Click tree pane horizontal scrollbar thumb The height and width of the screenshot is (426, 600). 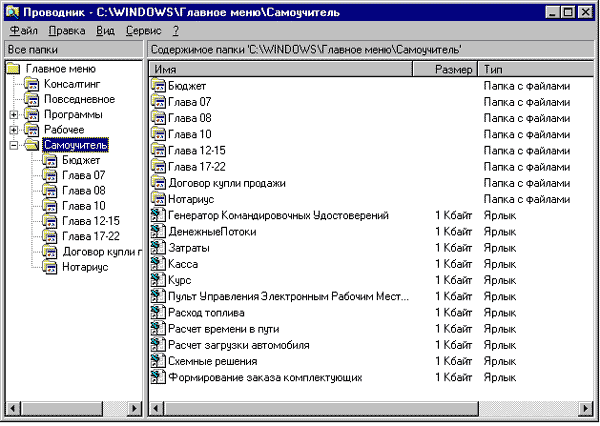click(62, 408)
